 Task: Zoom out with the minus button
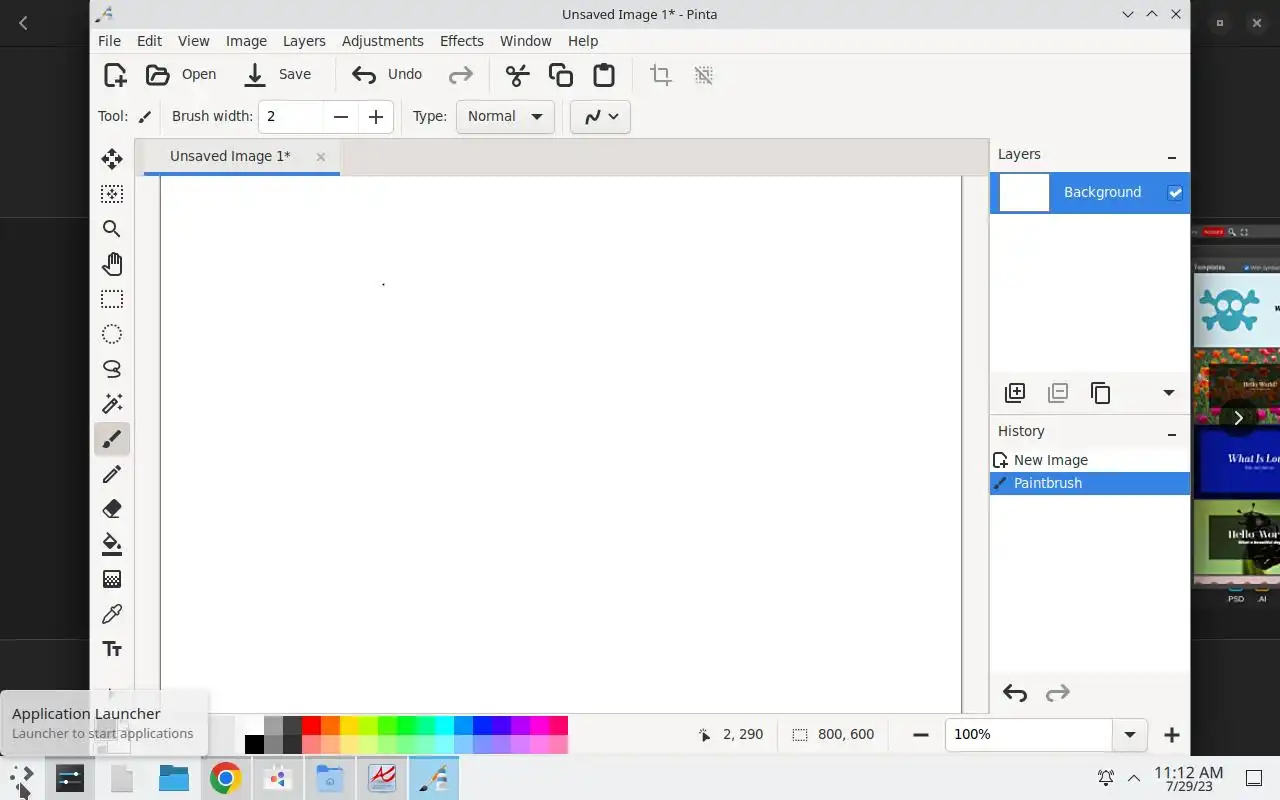click(921, 735)
